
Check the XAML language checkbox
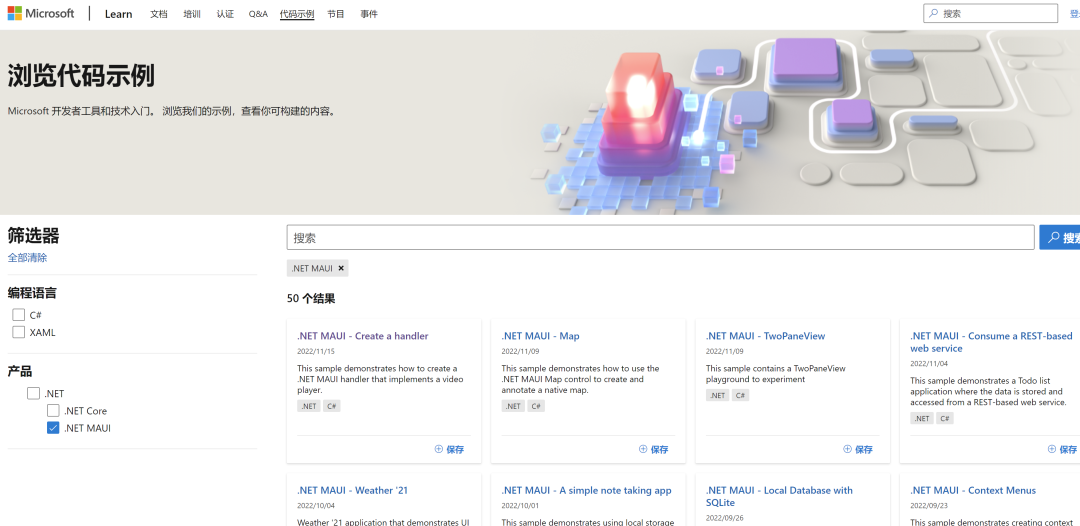click(19, 332)
